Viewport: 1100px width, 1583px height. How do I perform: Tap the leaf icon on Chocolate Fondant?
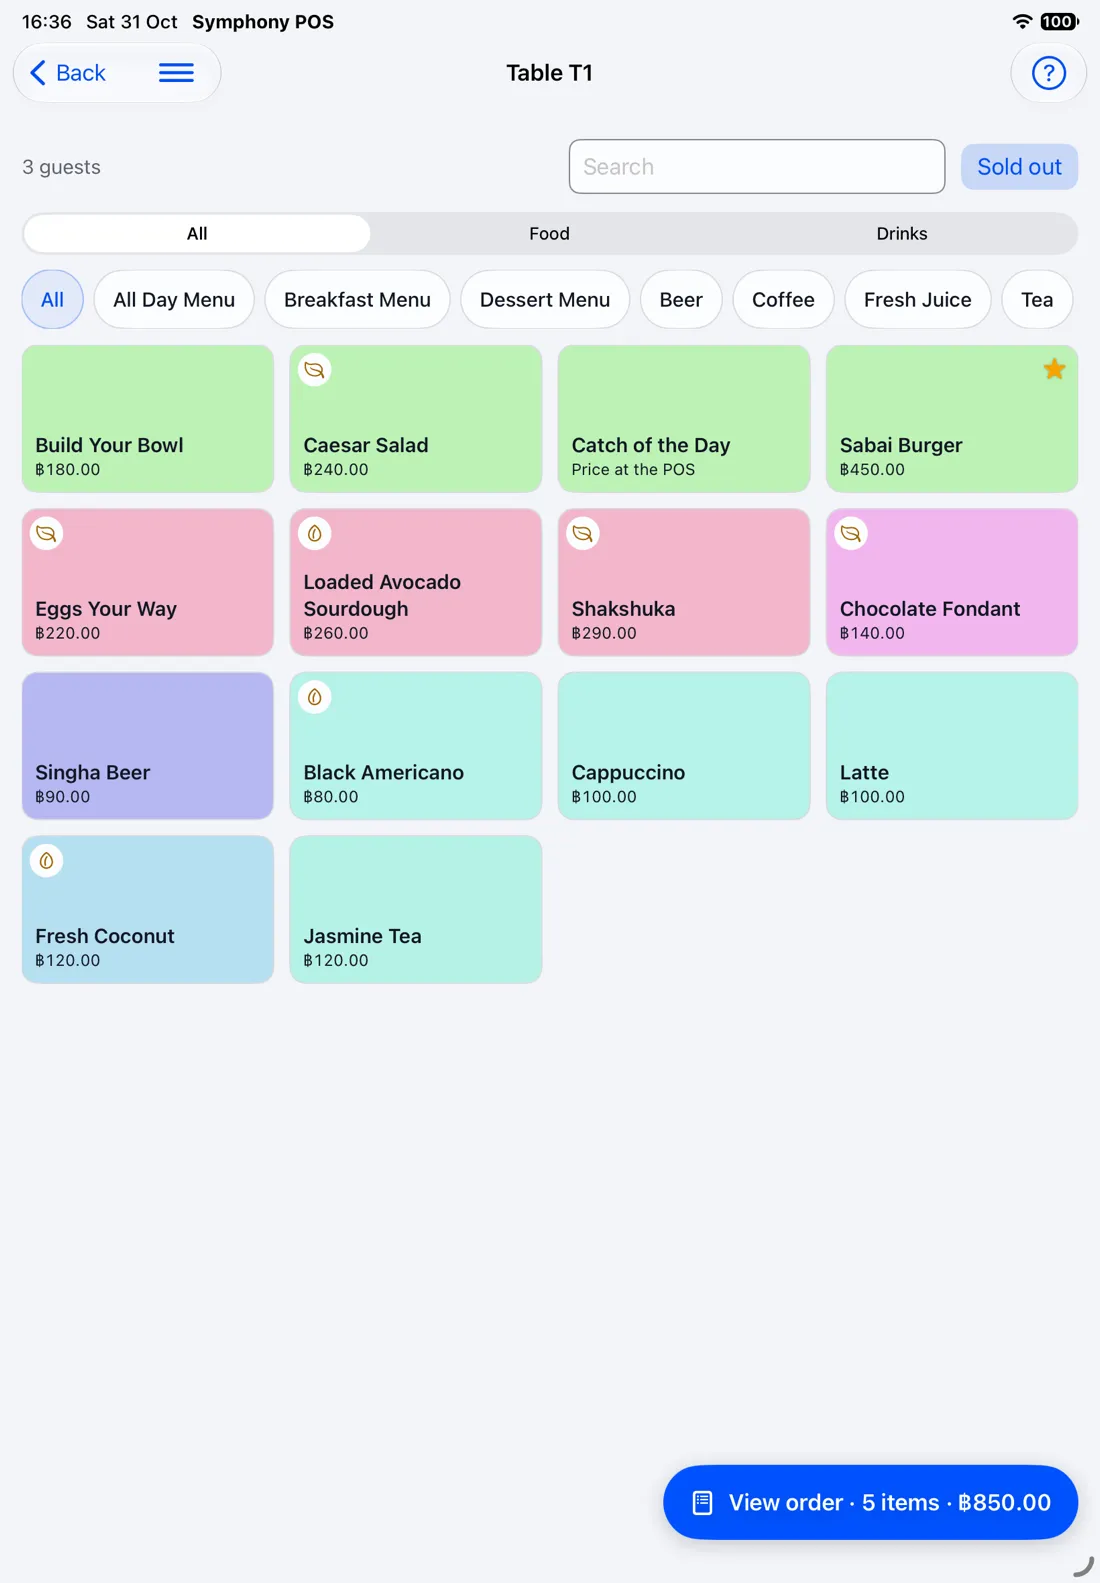click(851, 533)
